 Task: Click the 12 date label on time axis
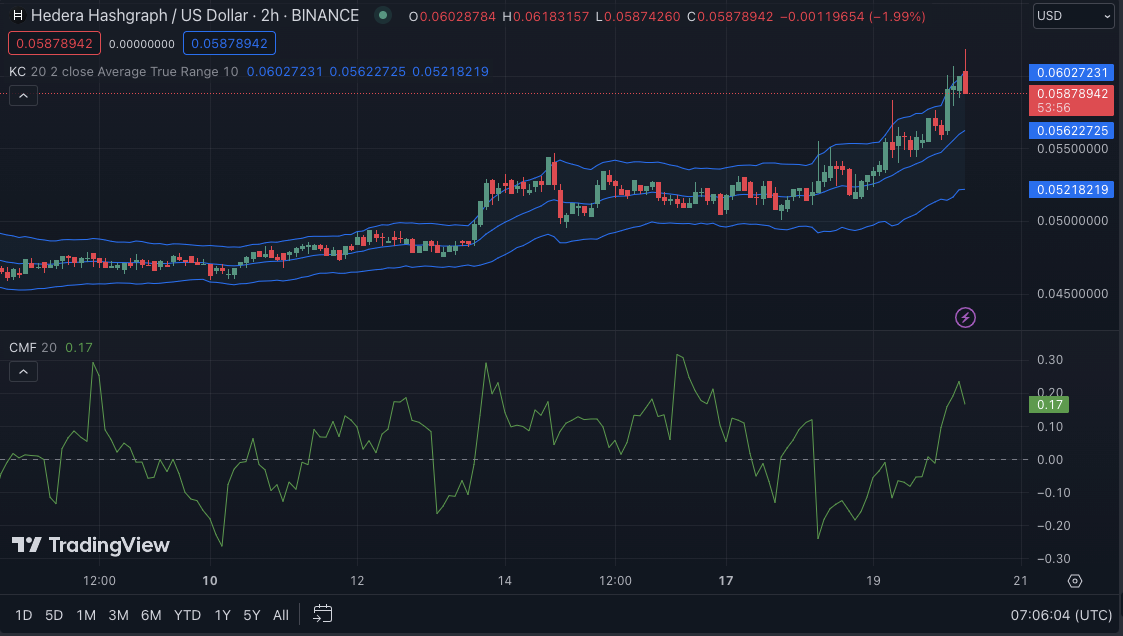click(357, 581)
